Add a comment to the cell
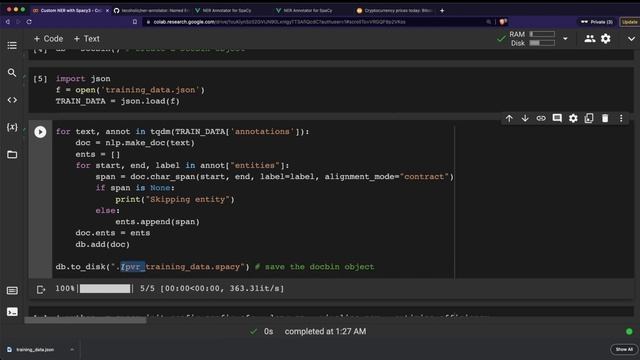Screen dimensions: 640x360 pyautogui.click(x=557, y=118)
